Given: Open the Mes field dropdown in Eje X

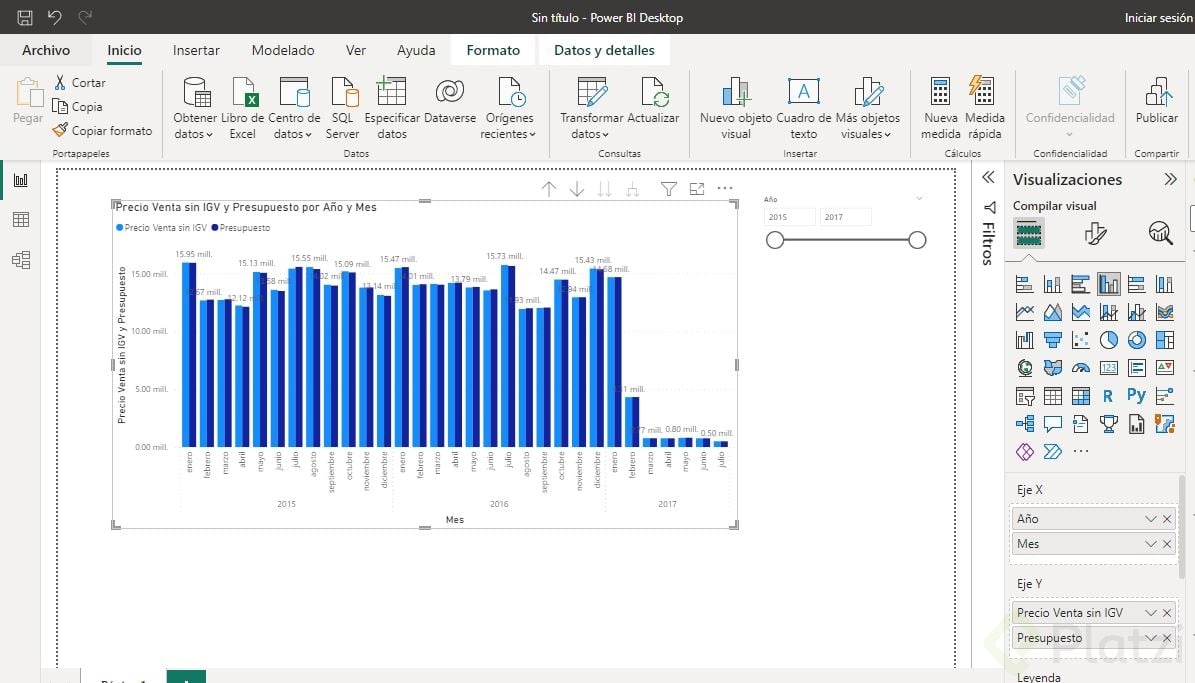Looking at the screenshot, I should tap(1150, 544).
